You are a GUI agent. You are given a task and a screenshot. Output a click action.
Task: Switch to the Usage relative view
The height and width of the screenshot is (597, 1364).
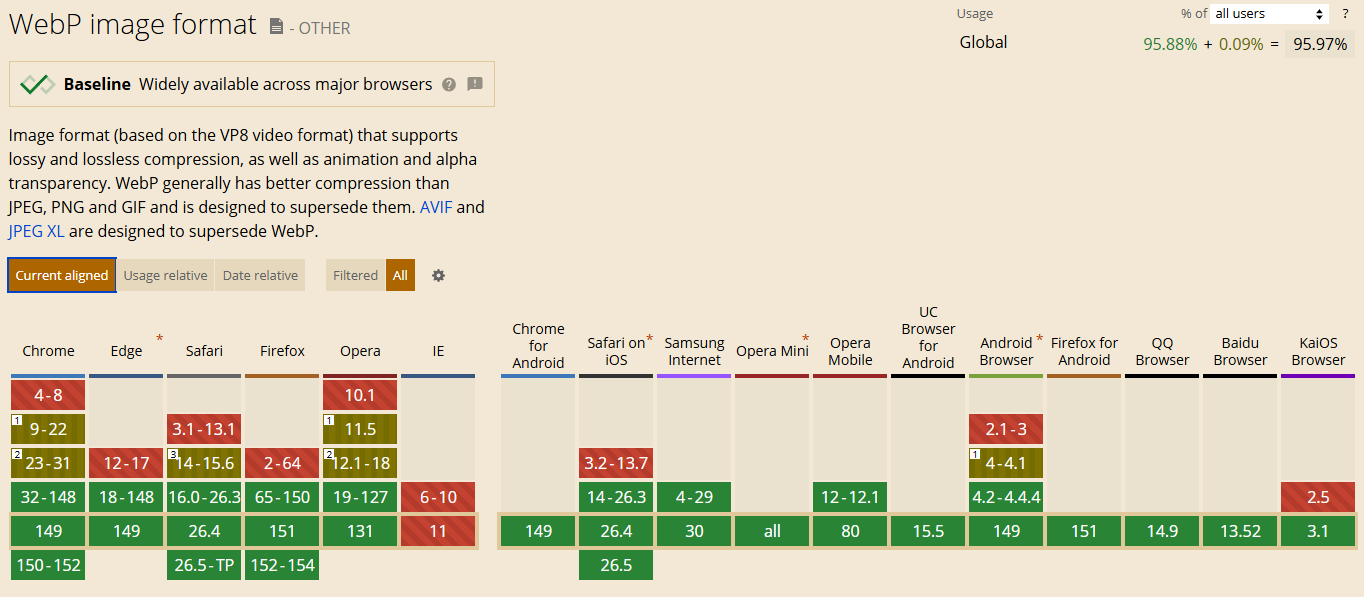[165, 275]
